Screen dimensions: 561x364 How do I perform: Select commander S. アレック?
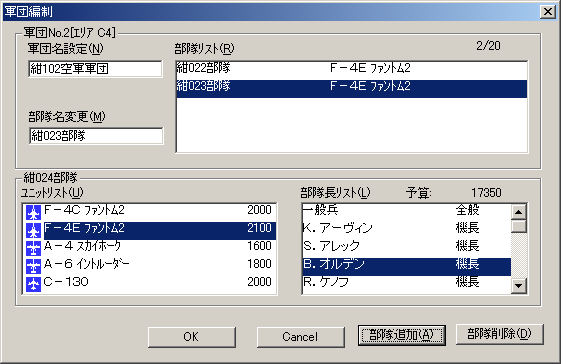point(407,248)
